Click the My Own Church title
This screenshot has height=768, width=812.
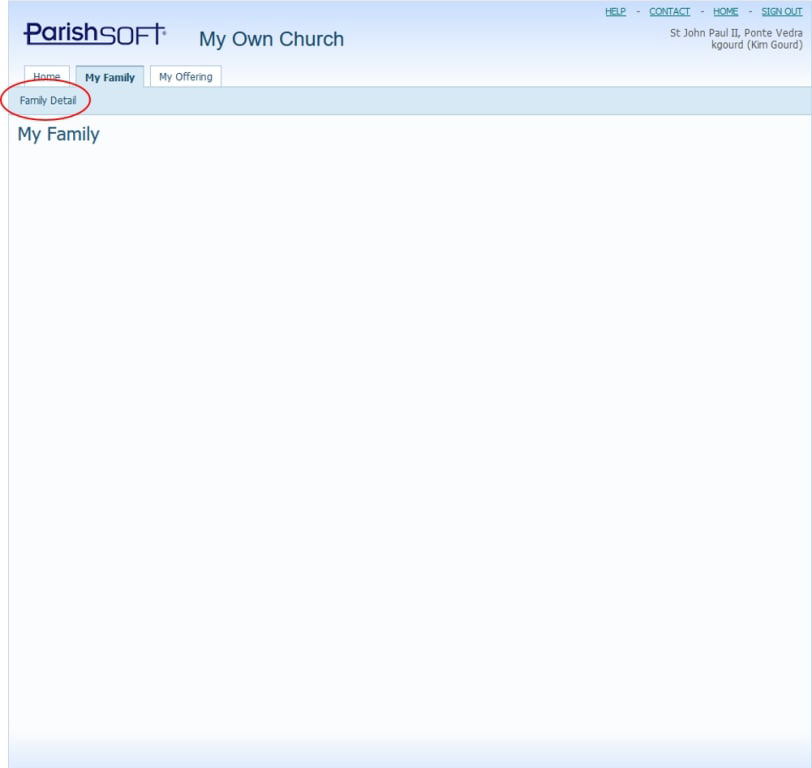(x=271, y=39)
